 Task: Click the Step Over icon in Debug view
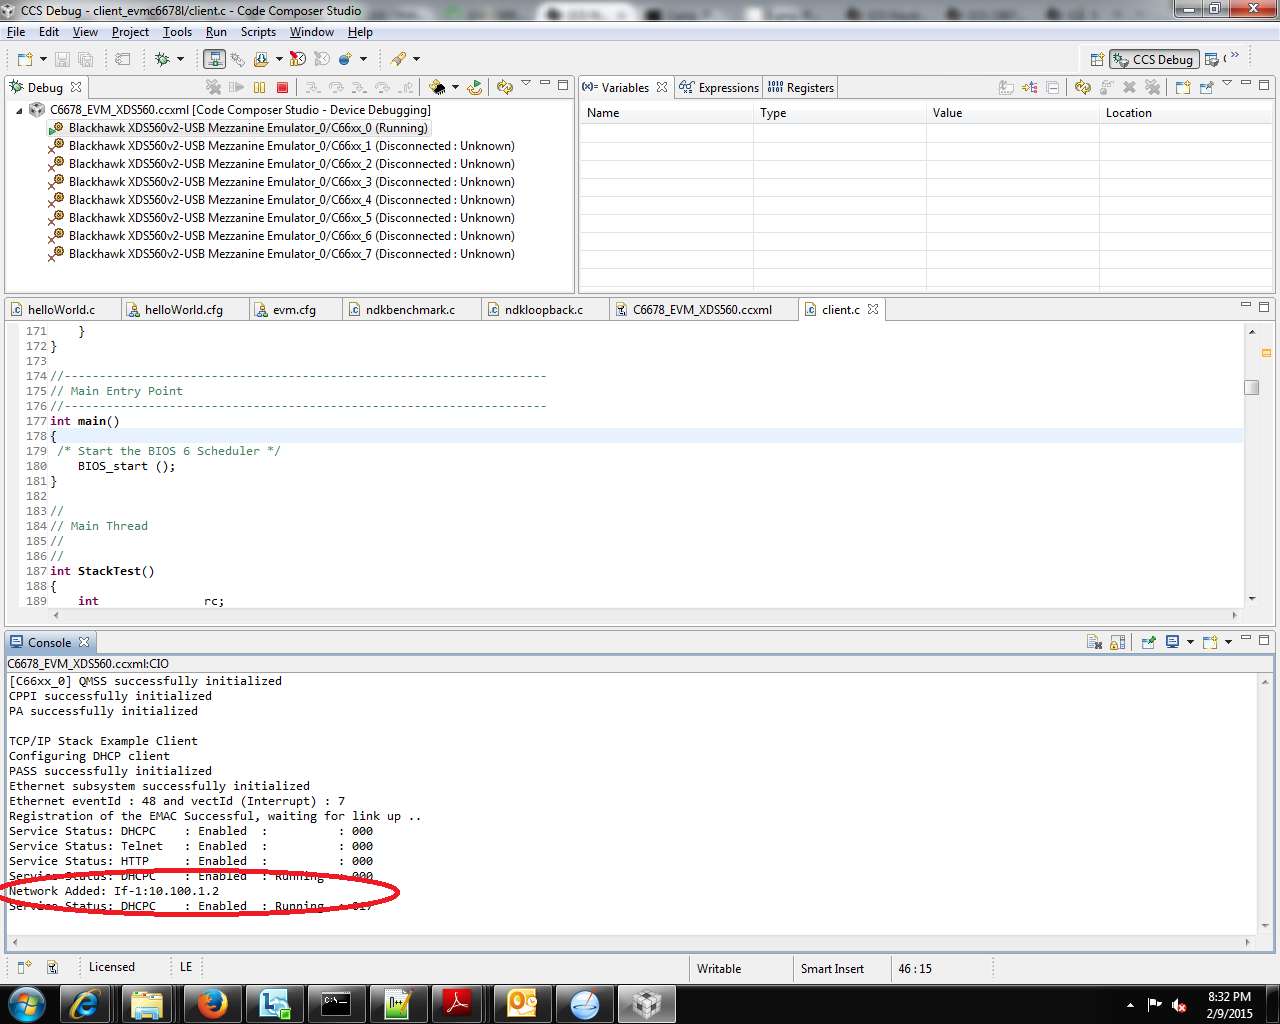tap(336, 88)
